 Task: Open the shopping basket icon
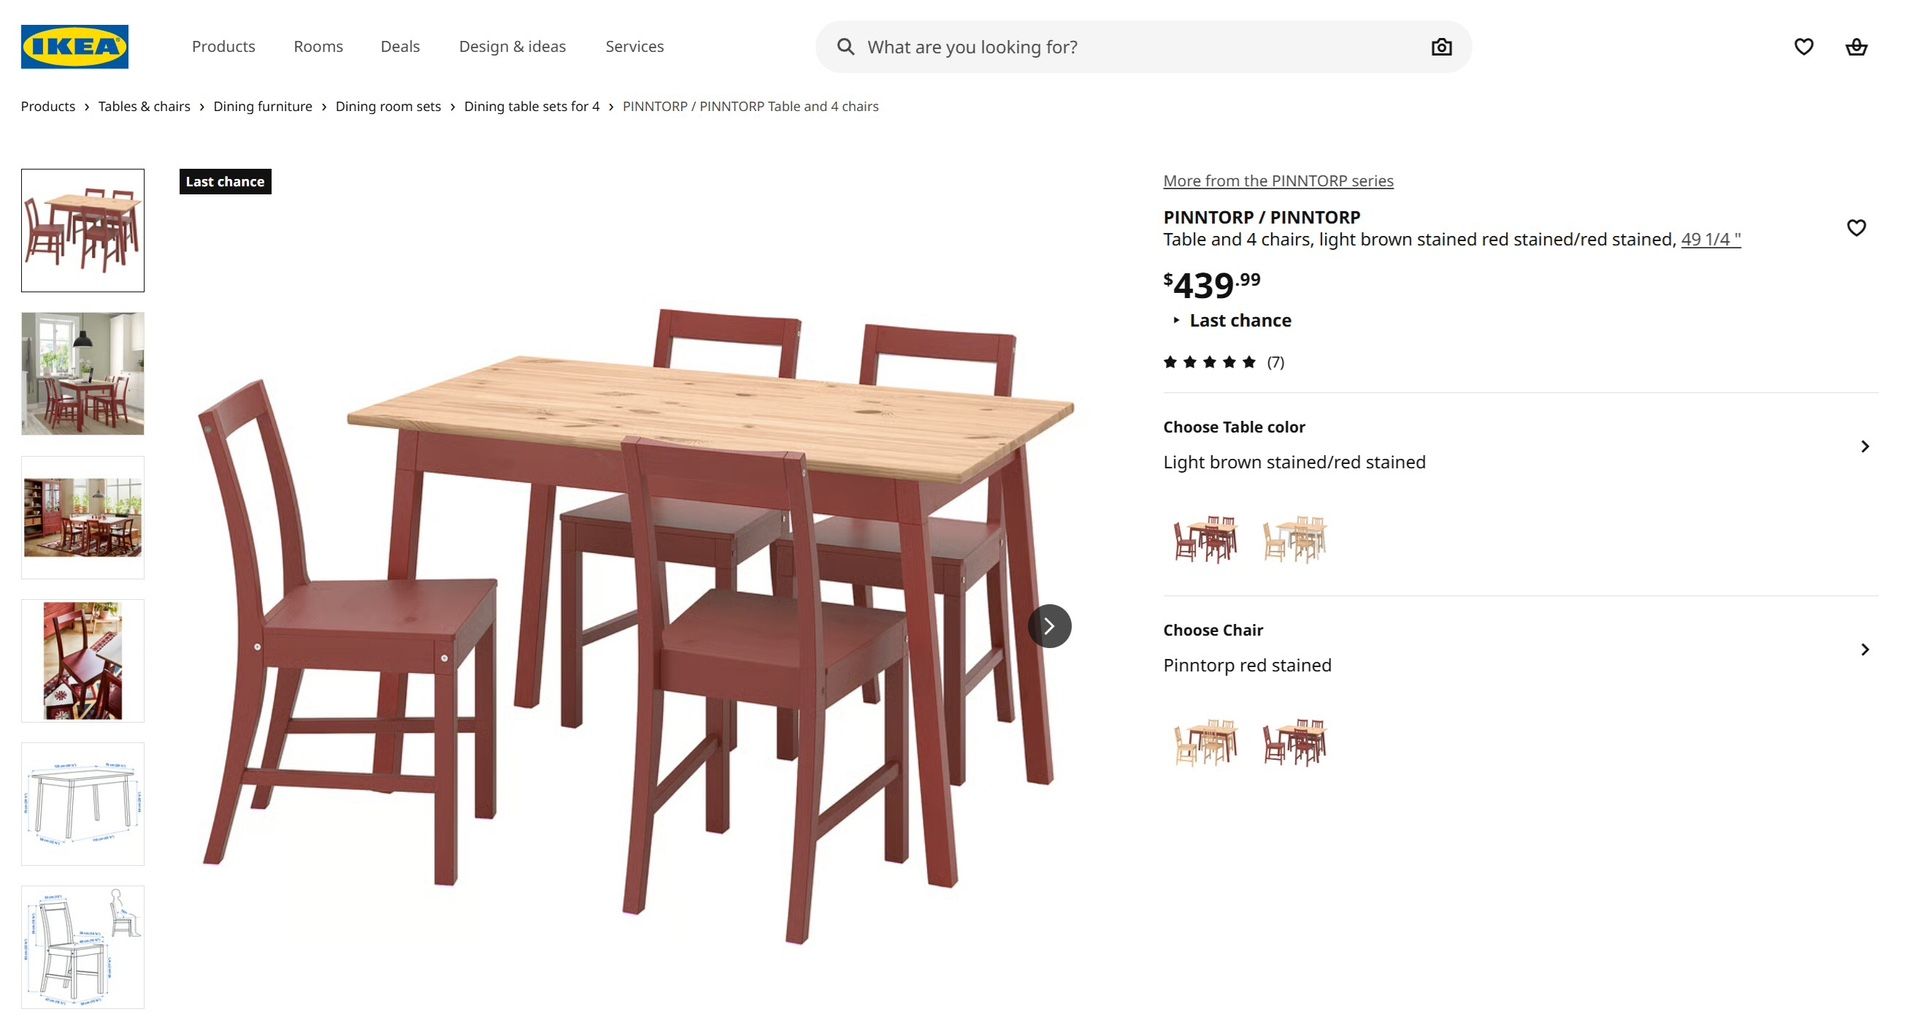pos(1856,47)
